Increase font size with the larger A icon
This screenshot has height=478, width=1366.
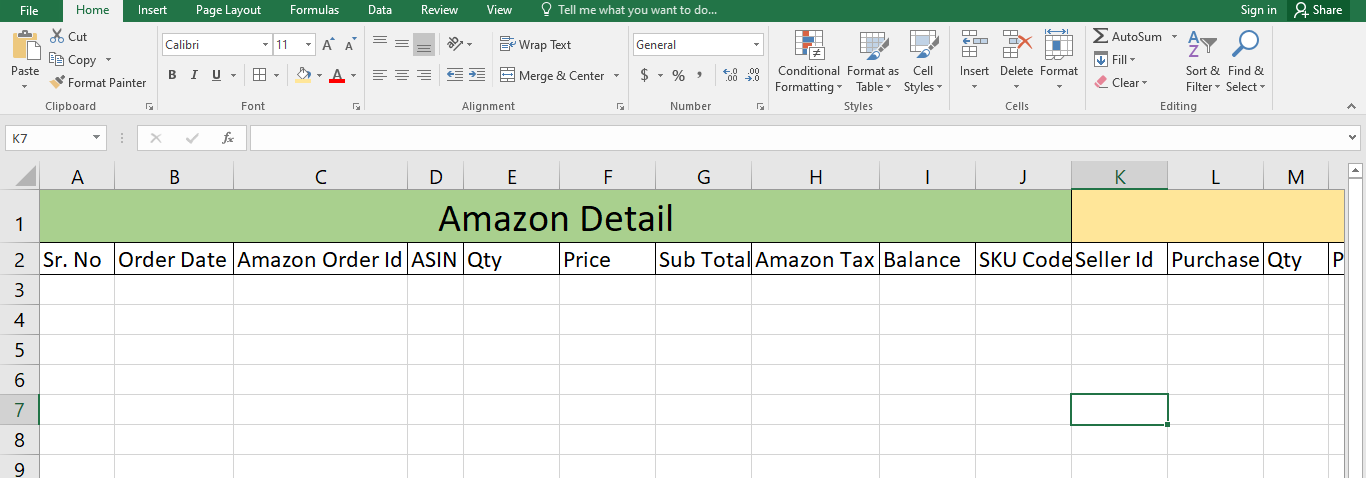[x=328, y=45]
